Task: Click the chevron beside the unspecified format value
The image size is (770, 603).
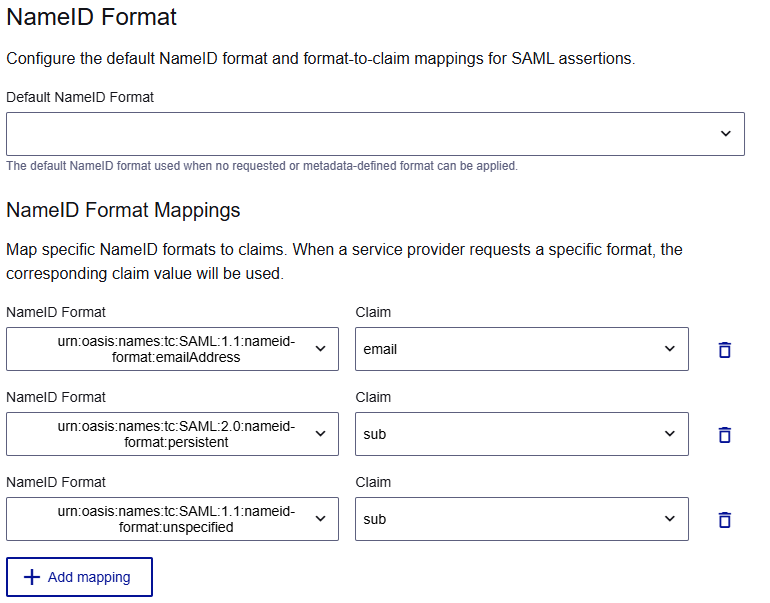Action: [x=320, y=519]
